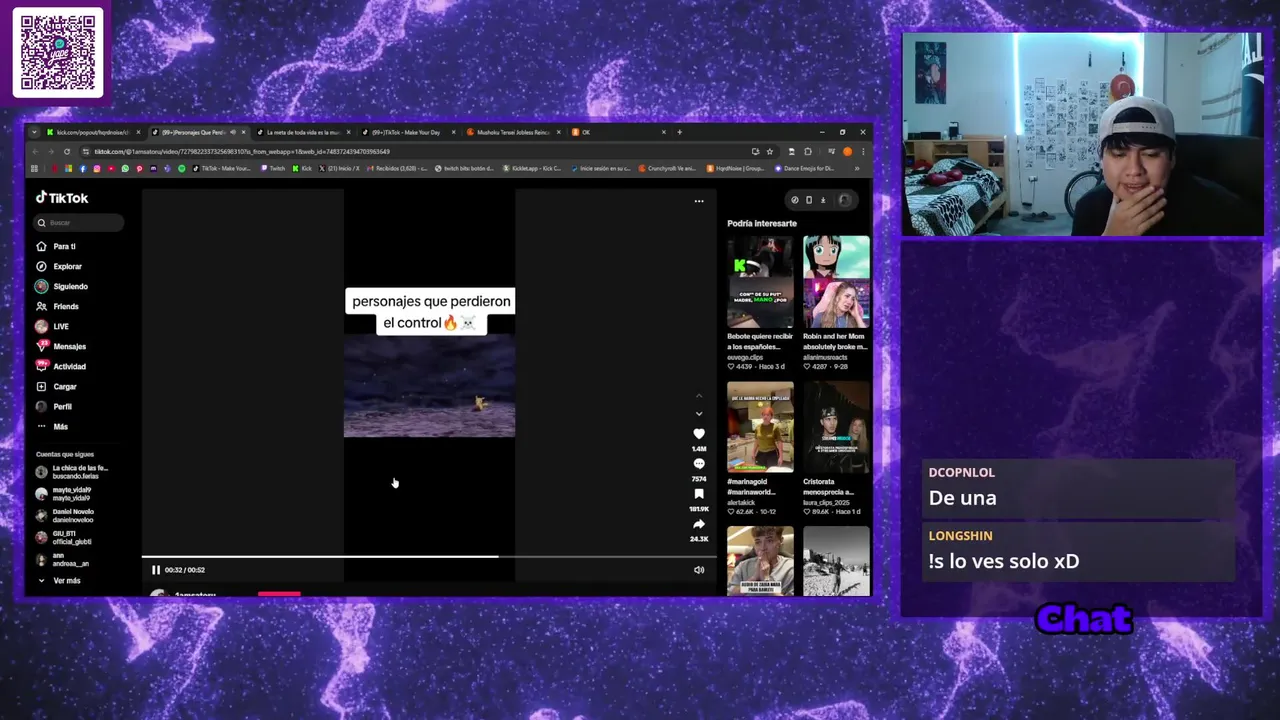Screen dimensions: 1280x720
Task: Go to the Para ti feed
Action: [x=56, y=246]
